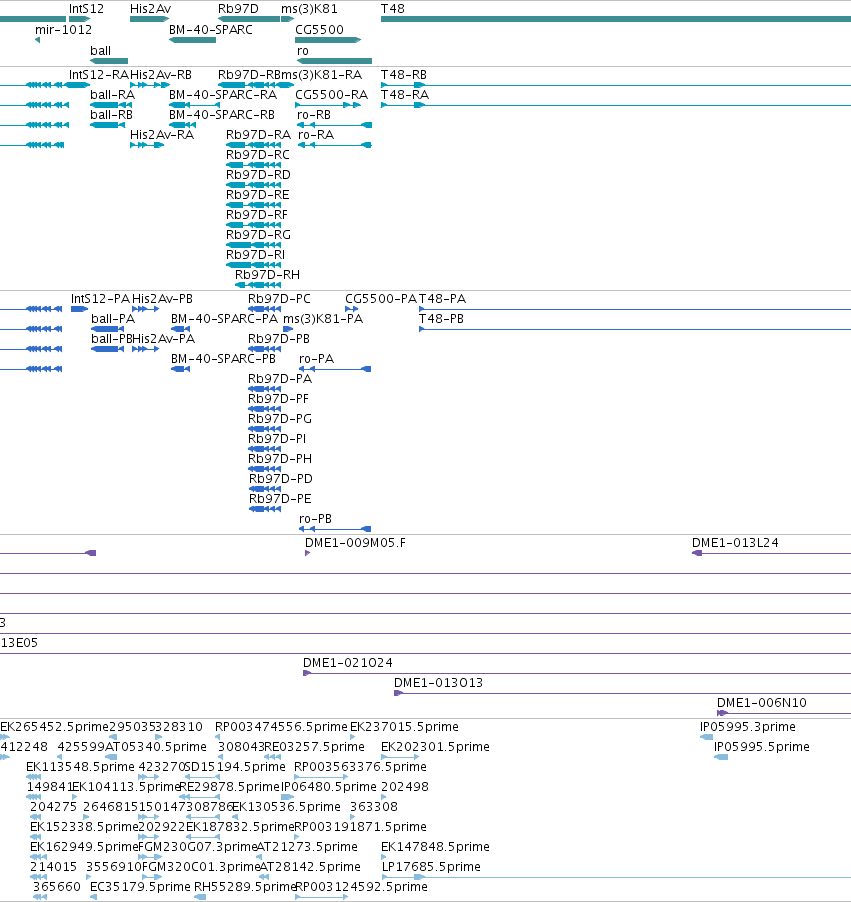The image size is (851, 902).
Task: Click EST EC35179.5prime
Action: pos(140,887)
